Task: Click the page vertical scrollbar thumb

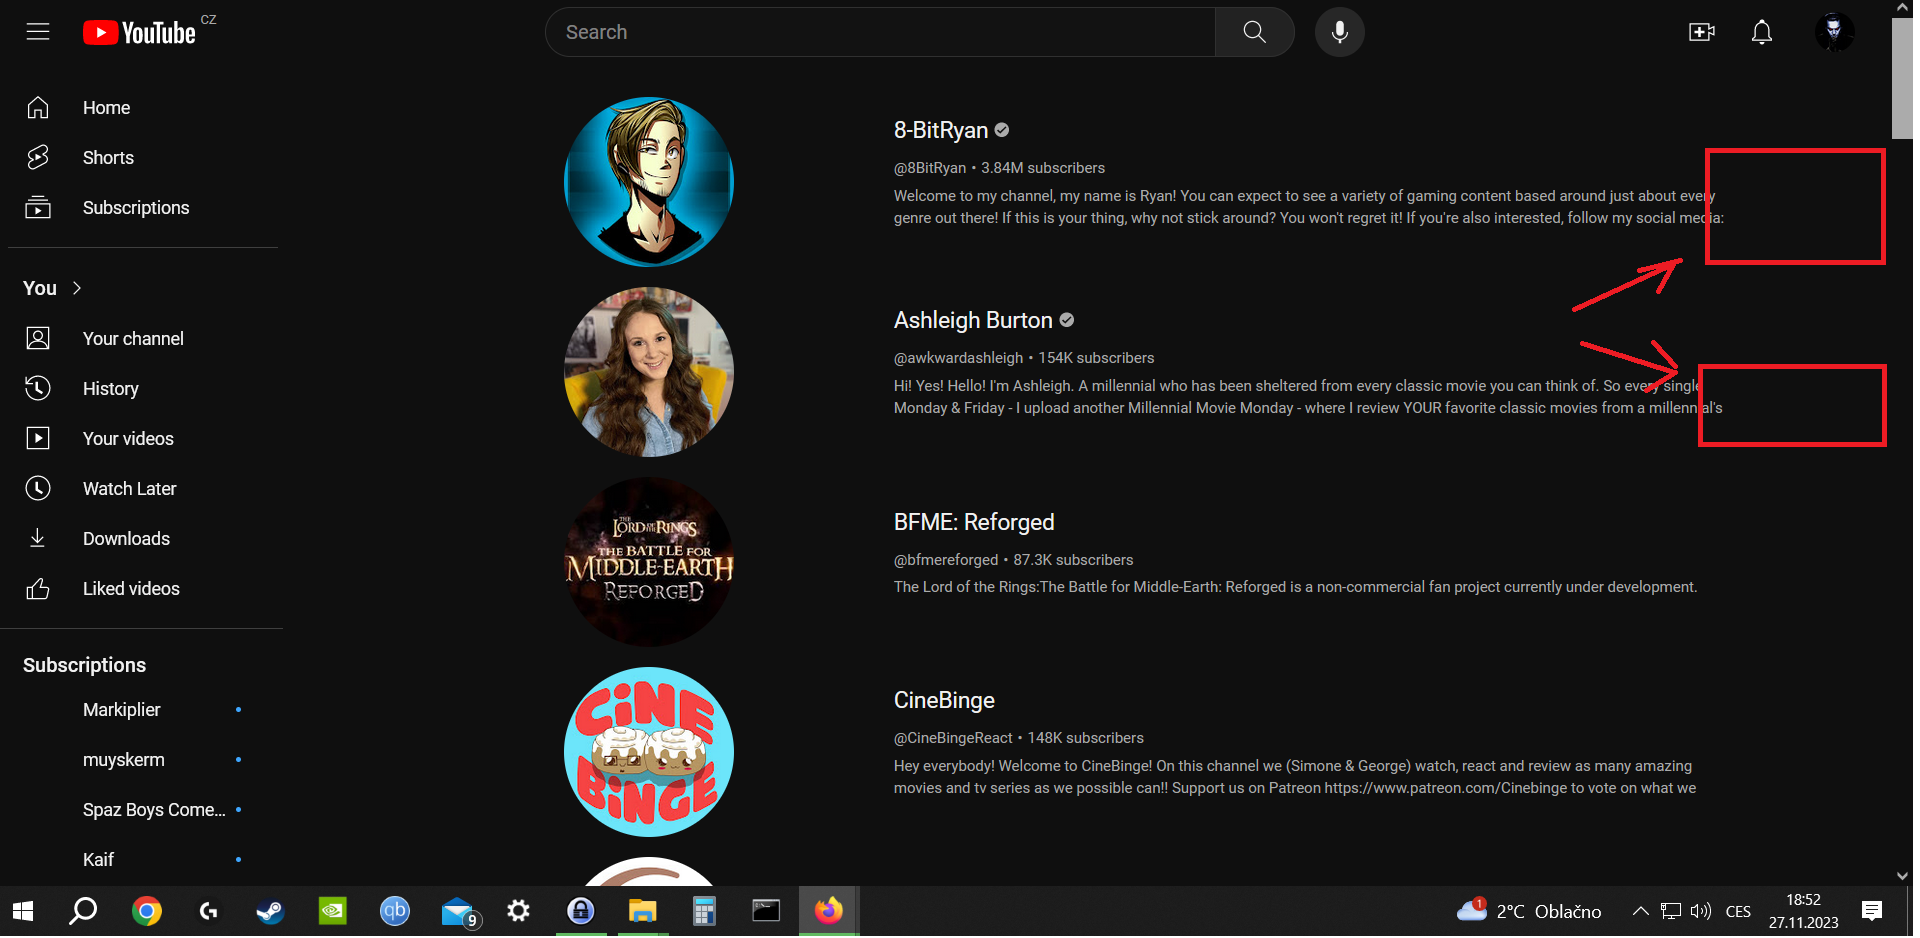Action: click(1901, 78)
